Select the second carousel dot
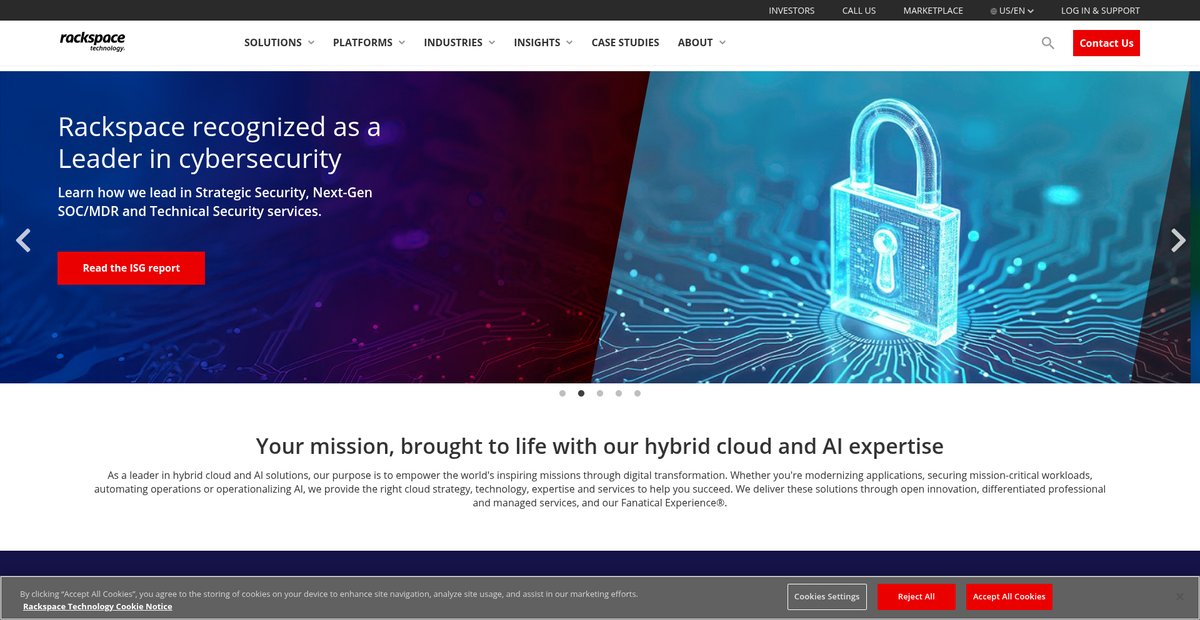 click(x=581, y=393)
